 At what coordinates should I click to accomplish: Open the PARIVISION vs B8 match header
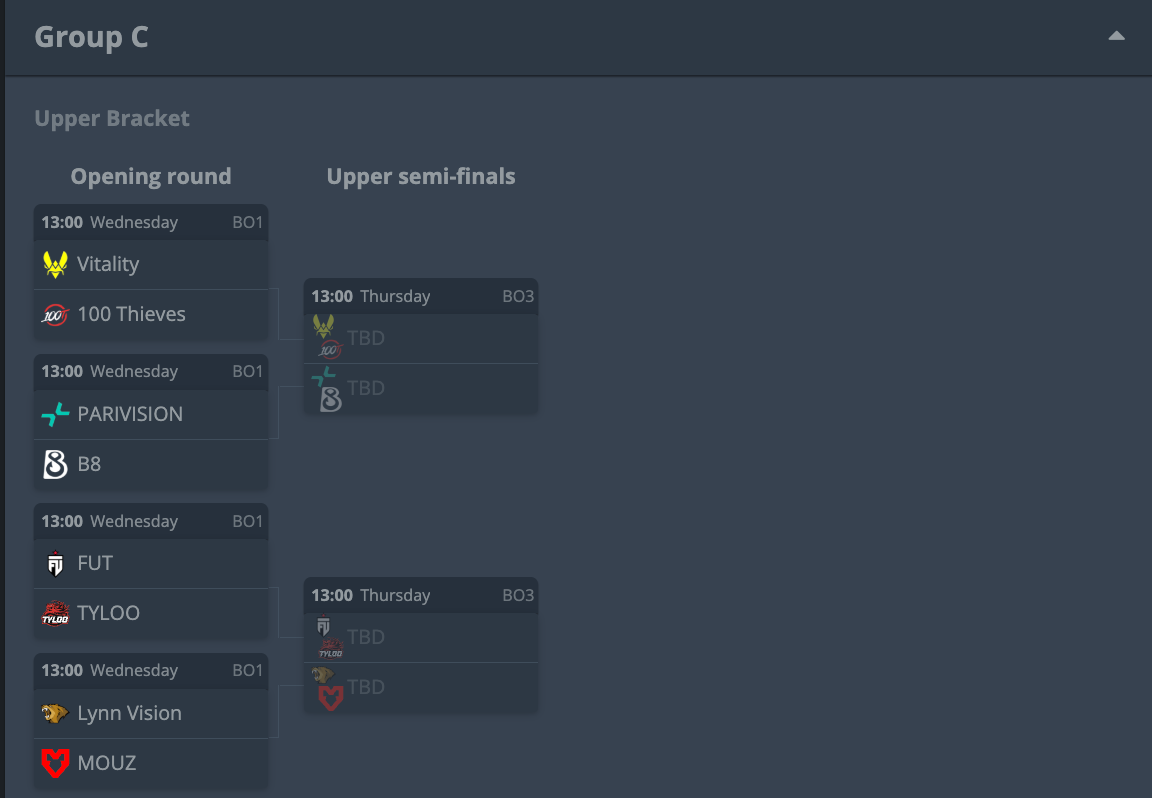pos(151,372)
